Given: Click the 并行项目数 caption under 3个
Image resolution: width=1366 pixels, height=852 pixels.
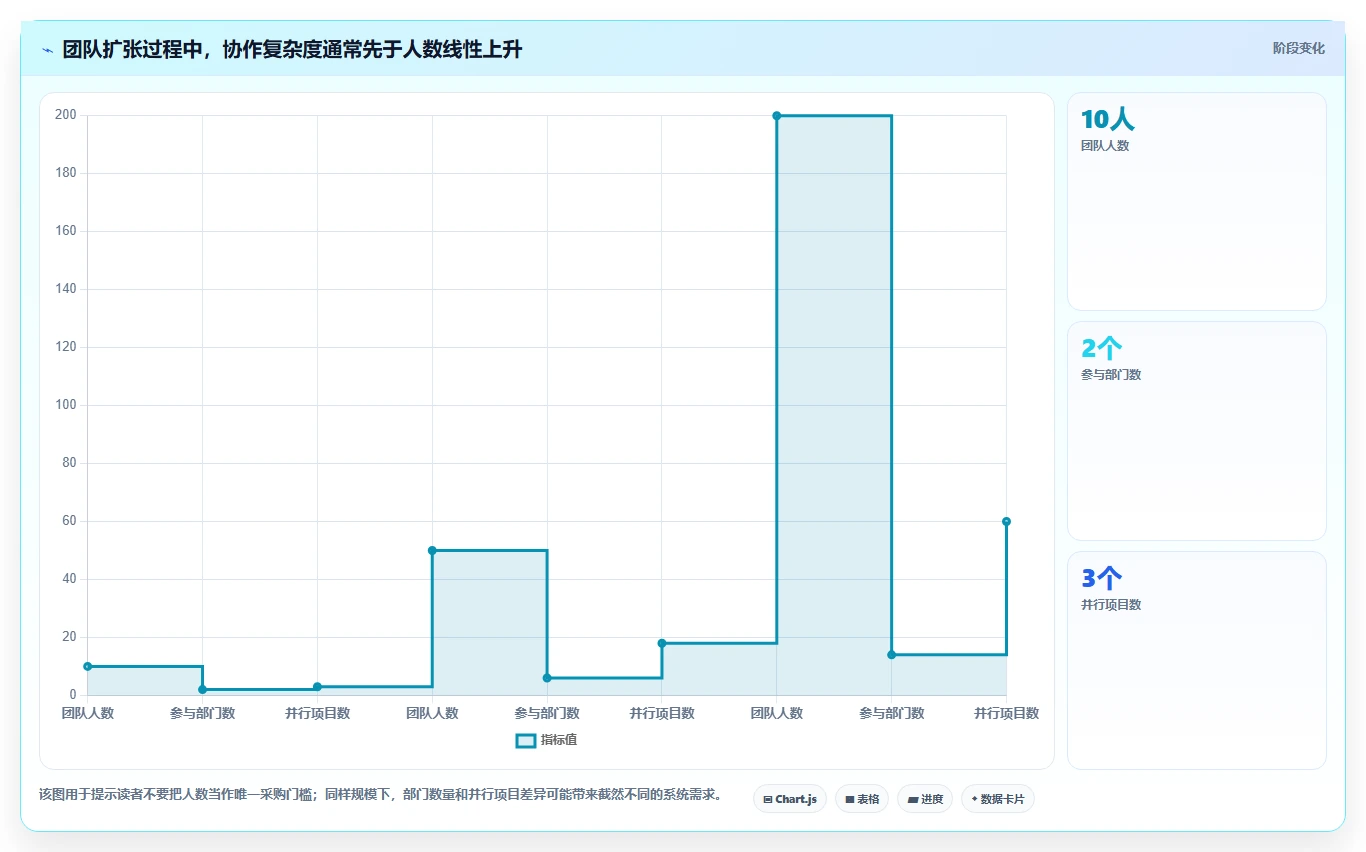Looking at the screenshot, I should [1111, 605].
